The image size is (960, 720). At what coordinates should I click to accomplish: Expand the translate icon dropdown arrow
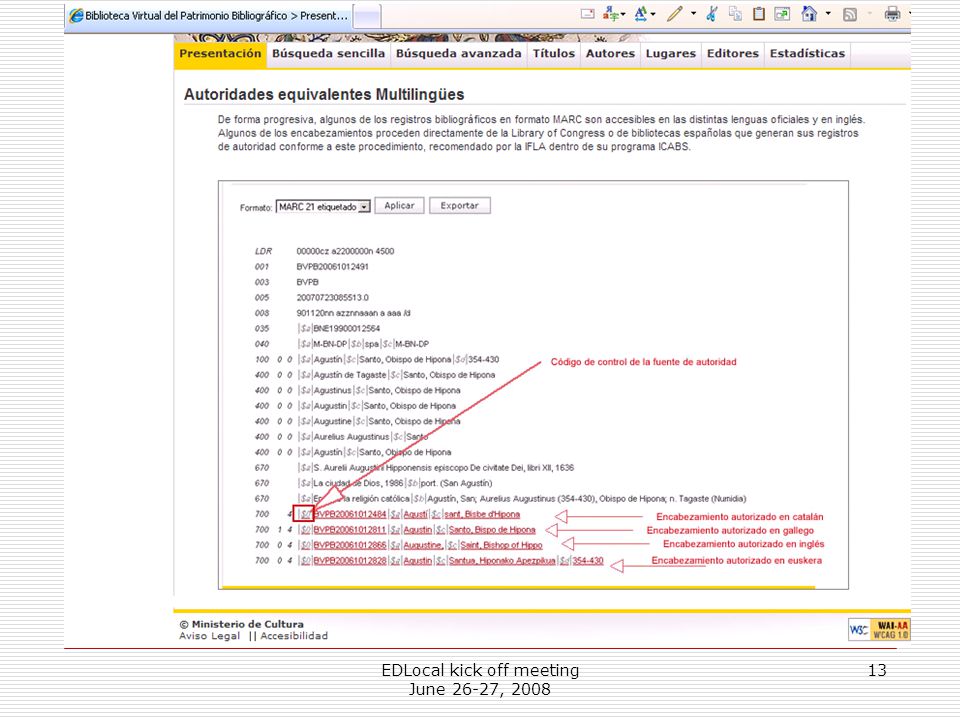click(x=623, y=13)
